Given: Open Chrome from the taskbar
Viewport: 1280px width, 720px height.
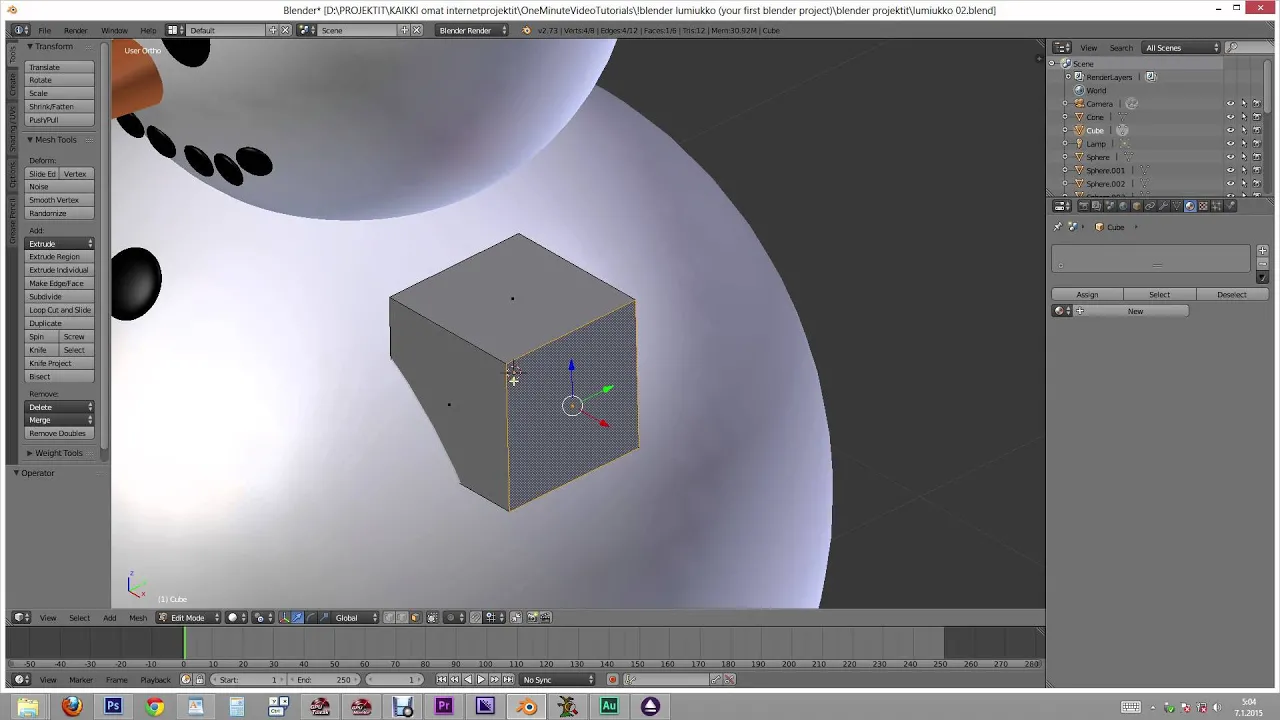Looking at the screenshot, I should [x=154, y=707].
